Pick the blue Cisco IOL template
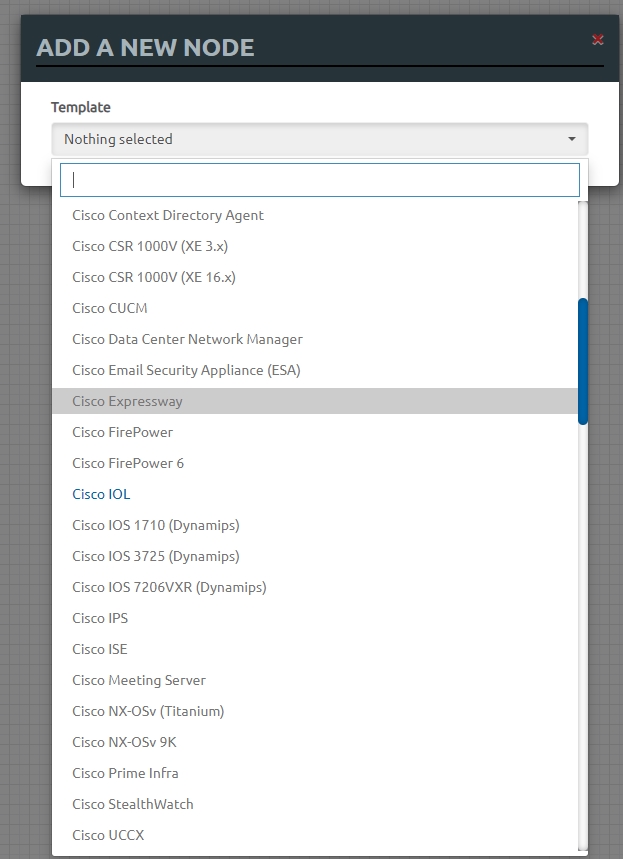Image resolution: width=623 pixels, height=859 pixels. point(315,494)
